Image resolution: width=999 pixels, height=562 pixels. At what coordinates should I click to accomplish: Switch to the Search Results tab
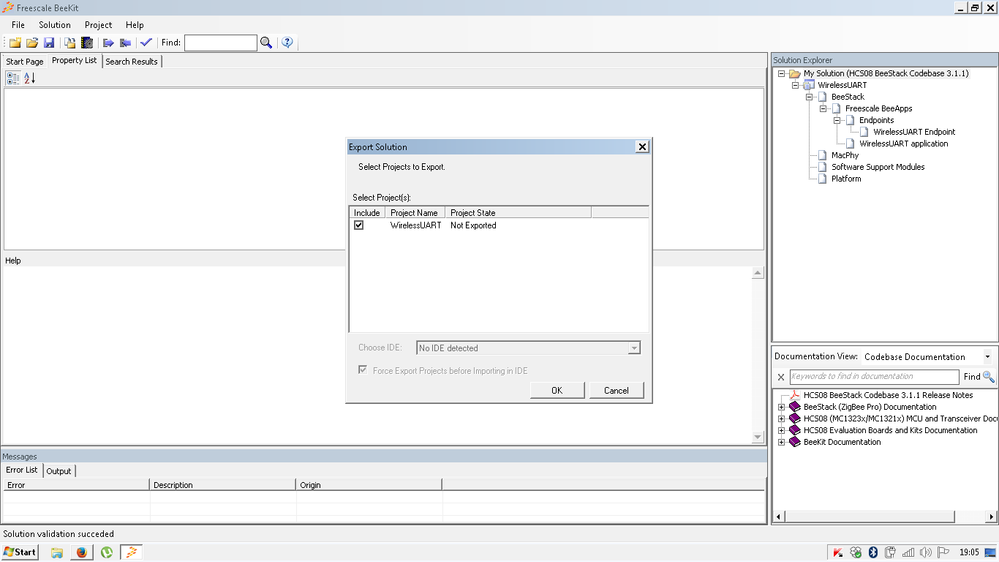[x=131, y=62]
